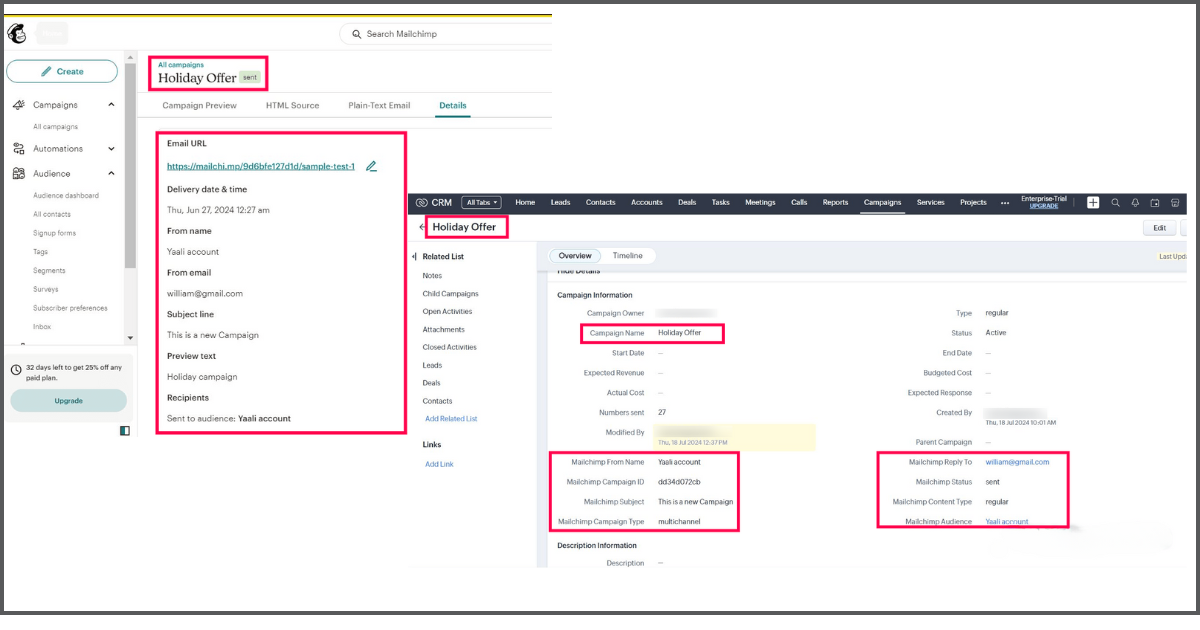The image size is (1200, 630).
Task: Edit the Email URL using the pencil icon
Action: click(371, 166)
